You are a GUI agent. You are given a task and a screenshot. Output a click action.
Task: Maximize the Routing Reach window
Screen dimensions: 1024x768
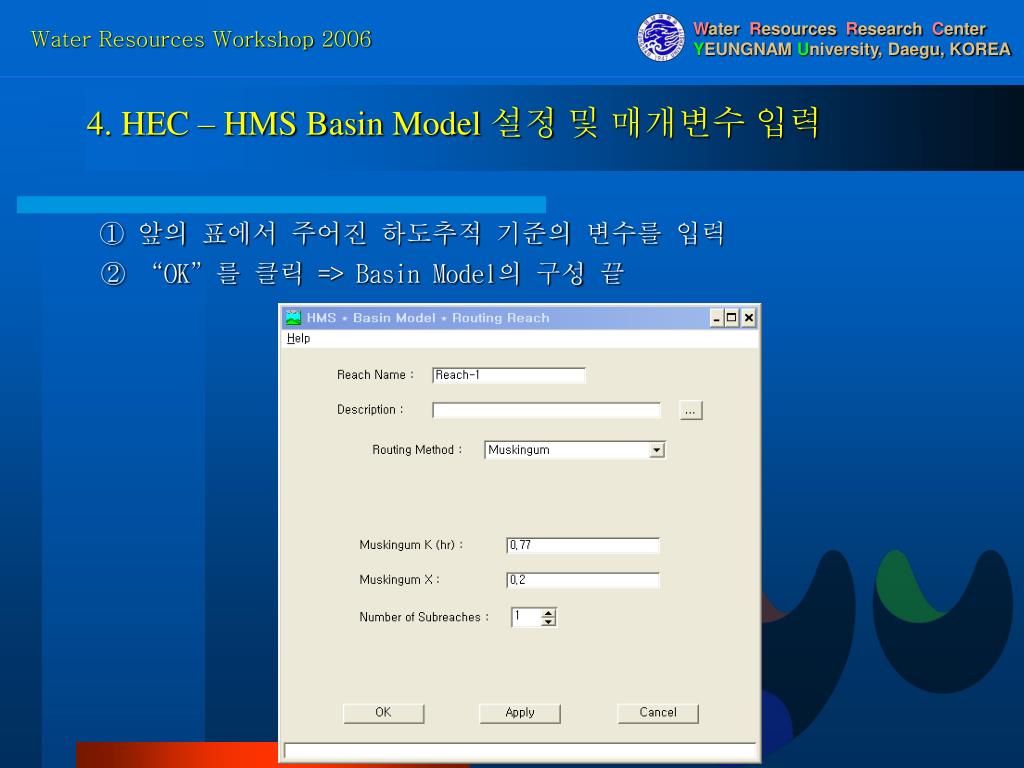tap(732, 318)
